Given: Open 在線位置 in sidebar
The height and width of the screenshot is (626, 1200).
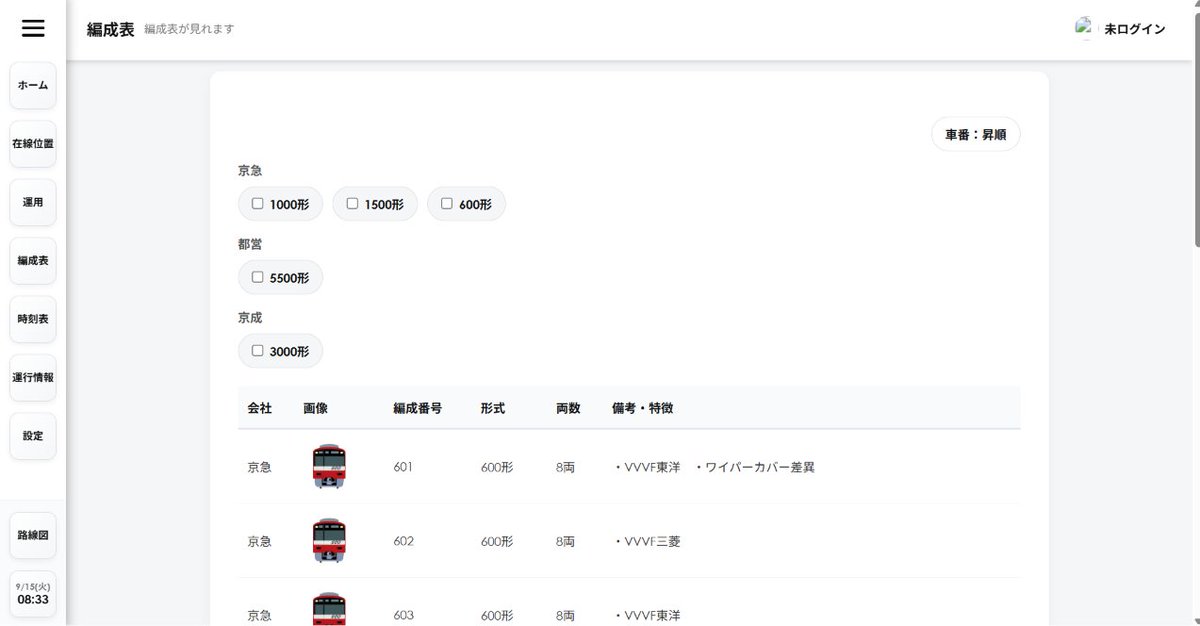Looking at the screenshot, I should pyautogui.click(x=33, y=144).
